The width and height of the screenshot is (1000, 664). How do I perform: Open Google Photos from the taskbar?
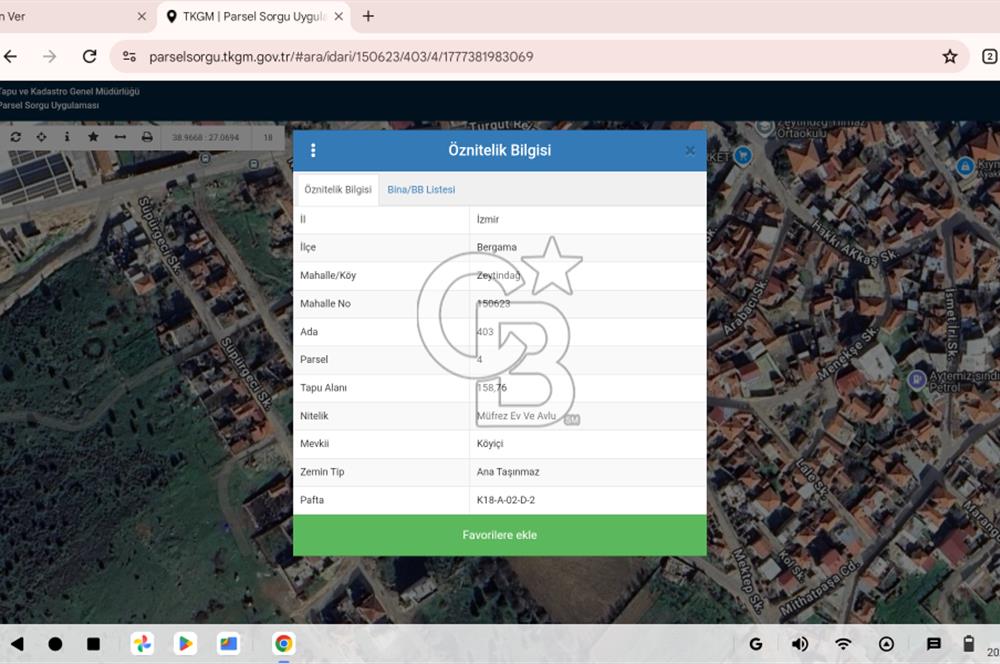(142, 644)
